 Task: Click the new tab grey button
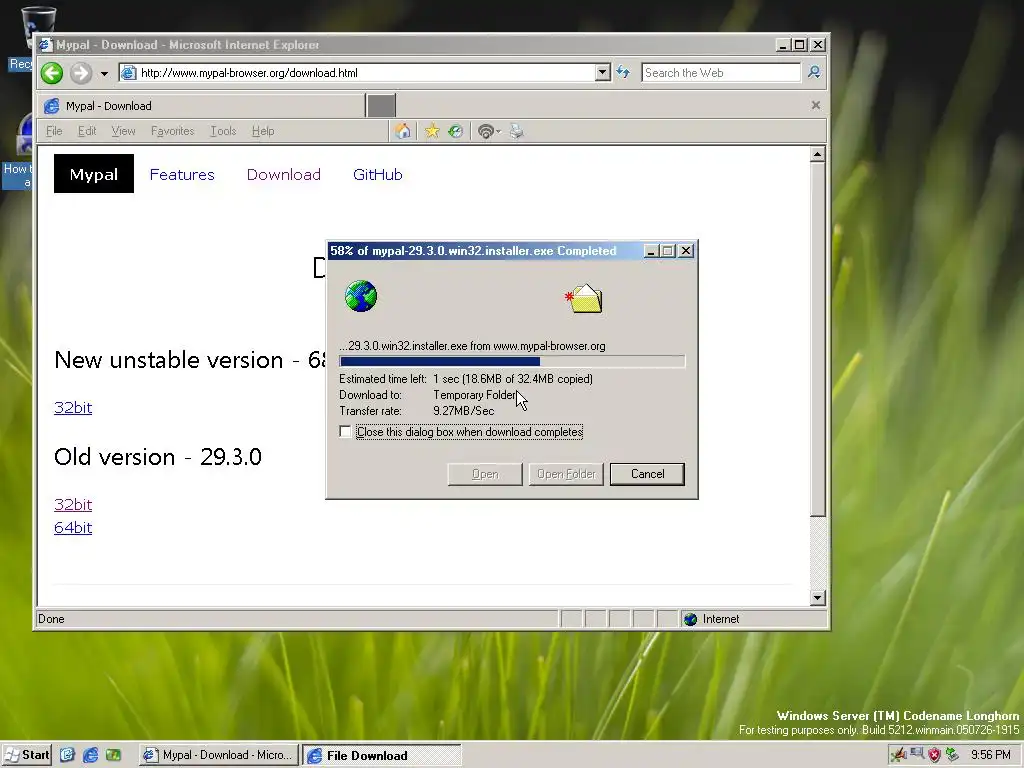[381, 106]
